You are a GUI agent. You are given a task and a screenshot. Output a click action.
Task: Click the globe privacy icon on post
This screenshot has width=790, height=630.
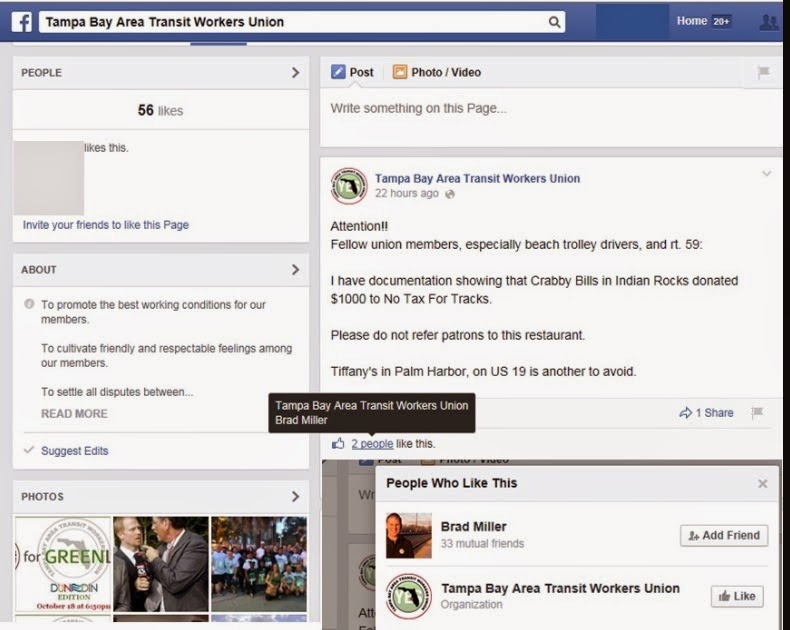[450, 194]
